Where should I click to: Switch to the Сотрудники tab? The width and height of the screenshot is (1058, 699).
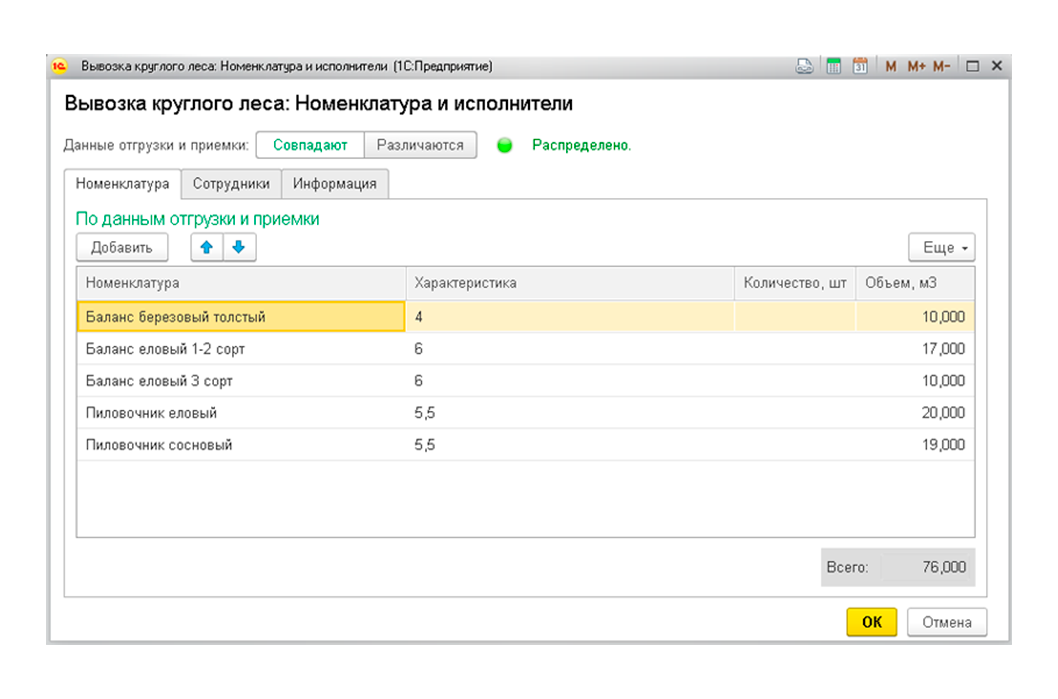[231, 184]
